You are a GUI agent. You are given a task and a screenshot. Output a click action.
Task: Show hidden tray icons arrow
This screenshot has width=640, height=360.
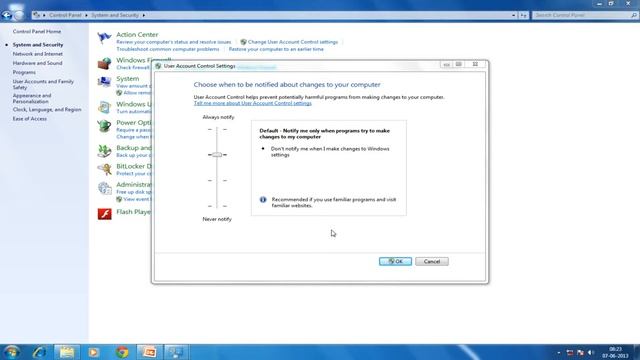(x=559, y=353)
